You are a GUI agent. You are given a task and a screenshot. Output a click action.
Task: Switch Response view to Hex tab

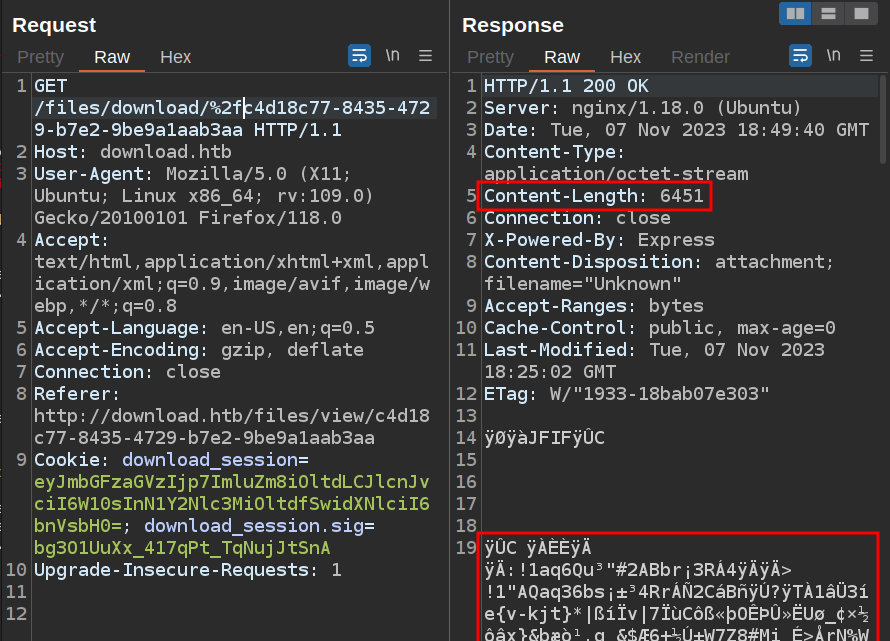coord(625,57)
